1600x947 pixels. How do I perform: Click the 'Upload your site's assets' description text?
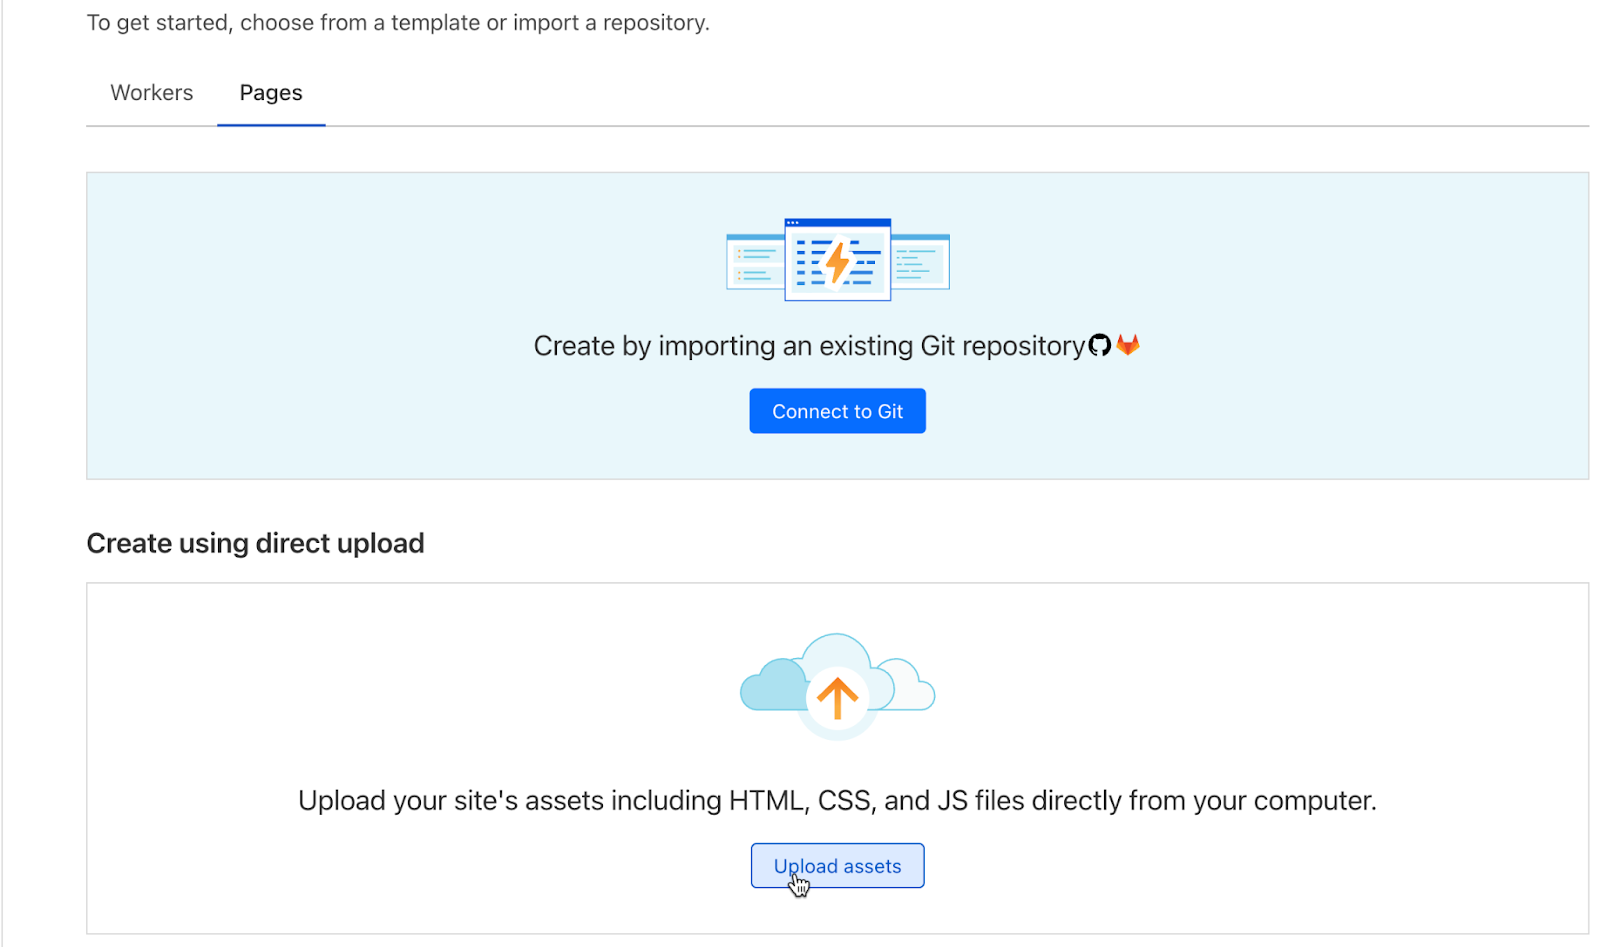pyautogui.click(x=837, y=801)
